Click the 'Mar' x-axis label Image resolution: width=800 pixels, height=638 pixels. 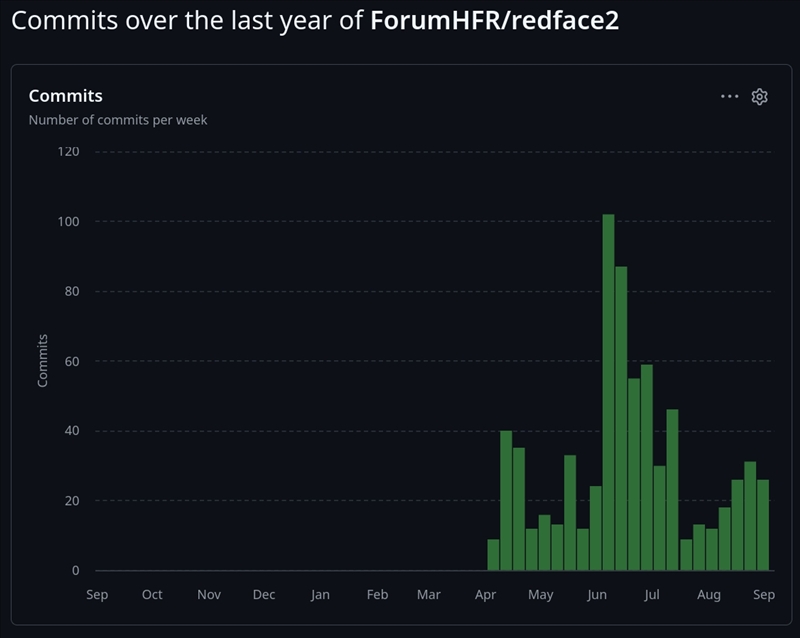pyautogui.click(x=429, y=595)
